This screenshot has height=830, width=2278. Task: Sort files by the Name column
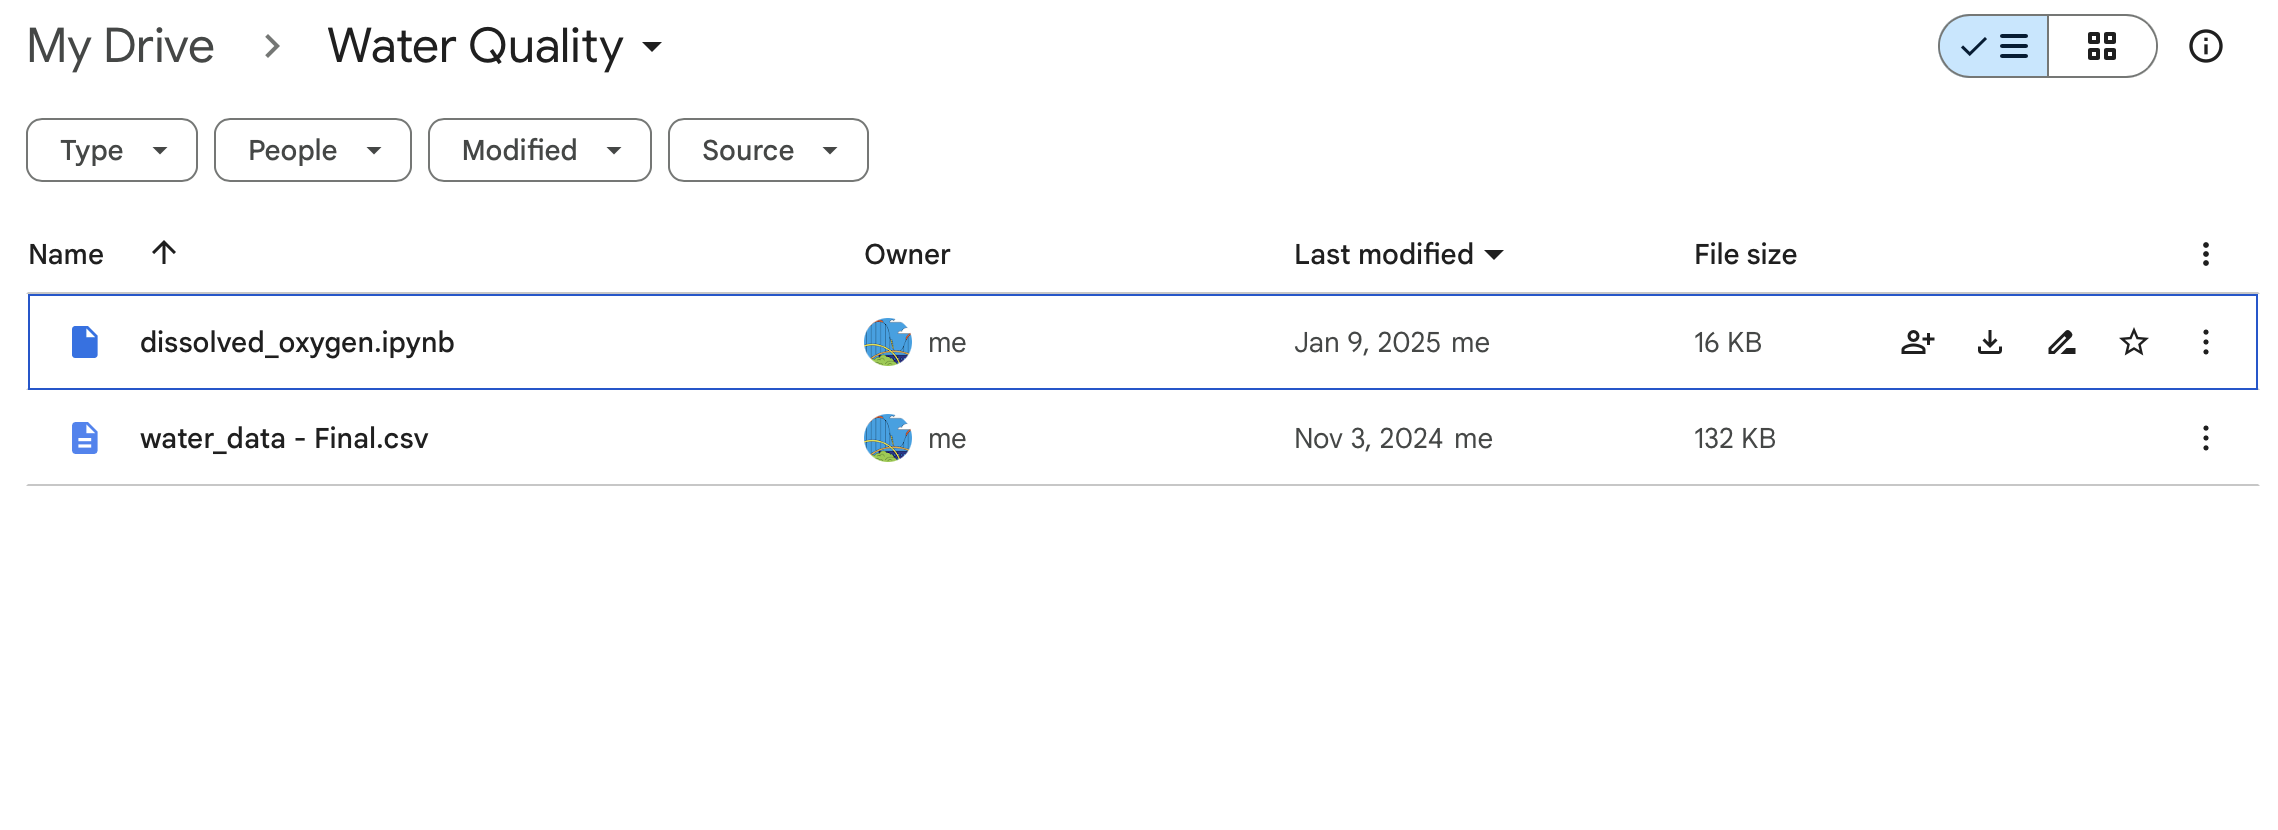(x=66, y=254)
